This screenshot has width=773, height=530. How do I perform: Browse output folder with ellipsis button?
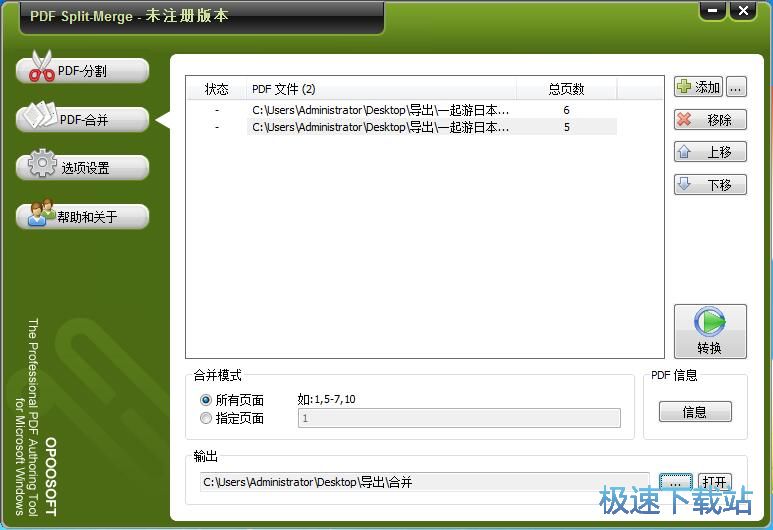pos(675,482)
